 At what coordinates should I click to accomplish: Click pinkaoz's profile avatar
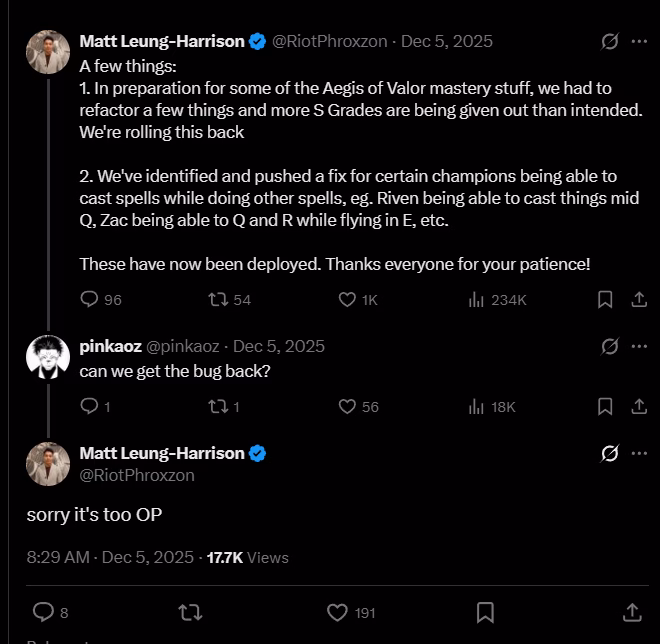47,357
